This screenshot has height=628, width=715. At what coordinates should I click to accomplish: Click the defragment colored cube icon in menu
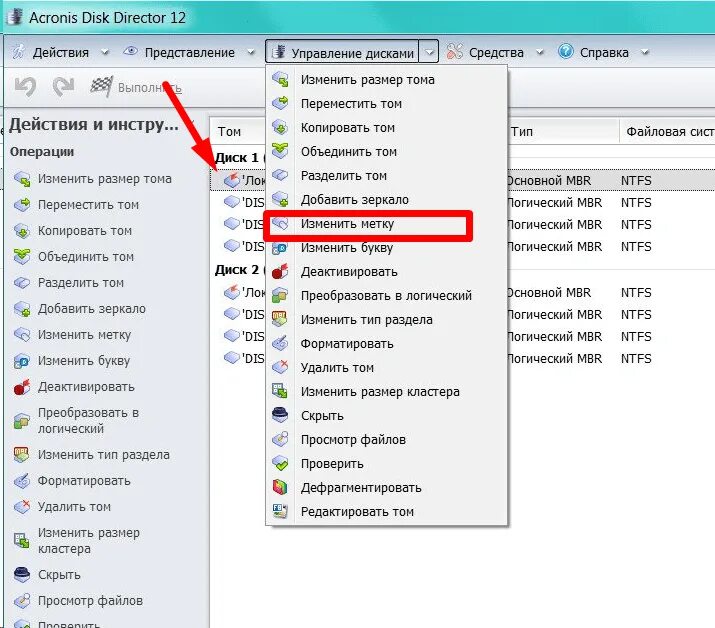coord(280,487)
